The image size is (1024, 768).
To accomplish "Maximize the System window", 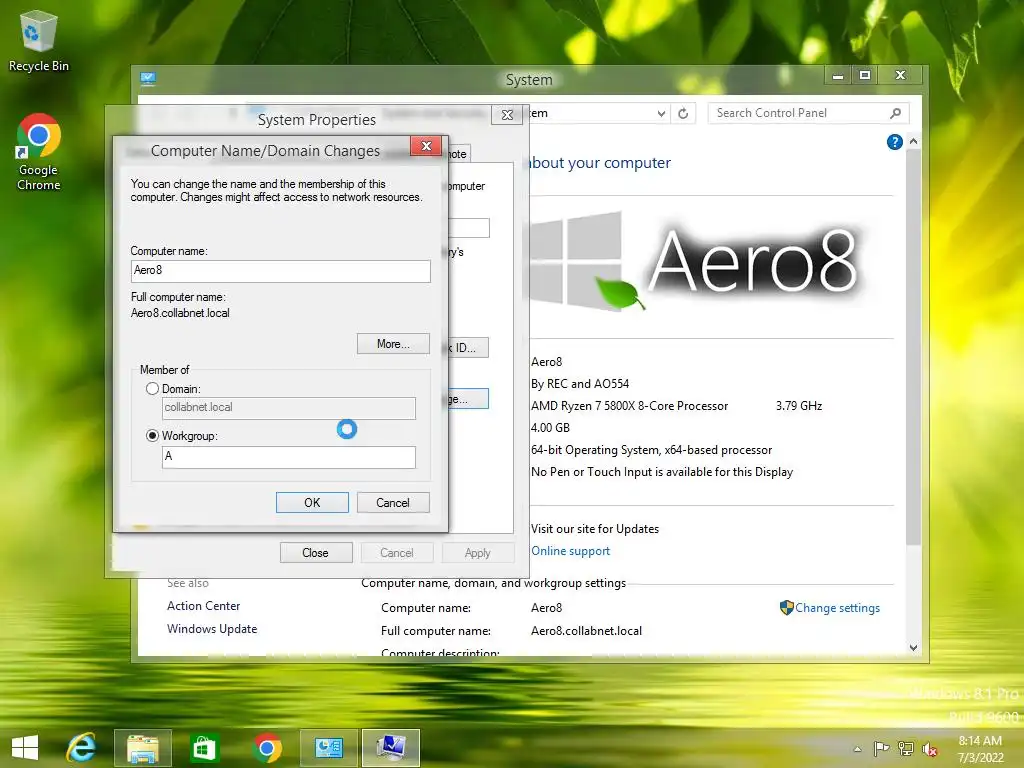I will (x=865, y=76).
